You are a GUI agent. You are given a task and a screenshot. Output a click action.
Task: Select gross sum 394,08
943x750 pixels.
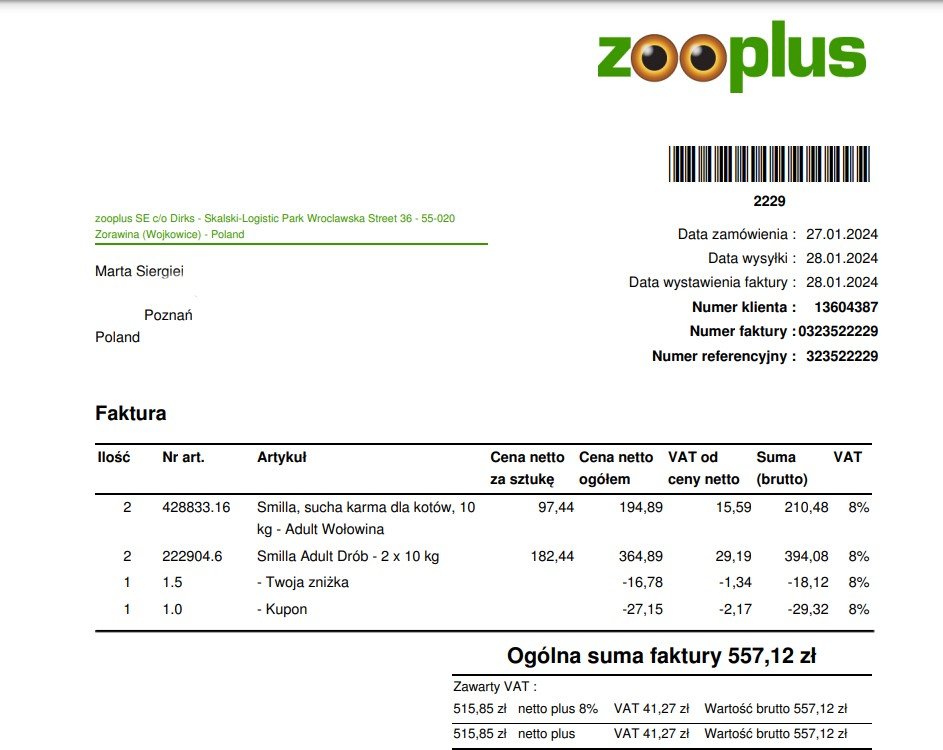tap(806, 556)
